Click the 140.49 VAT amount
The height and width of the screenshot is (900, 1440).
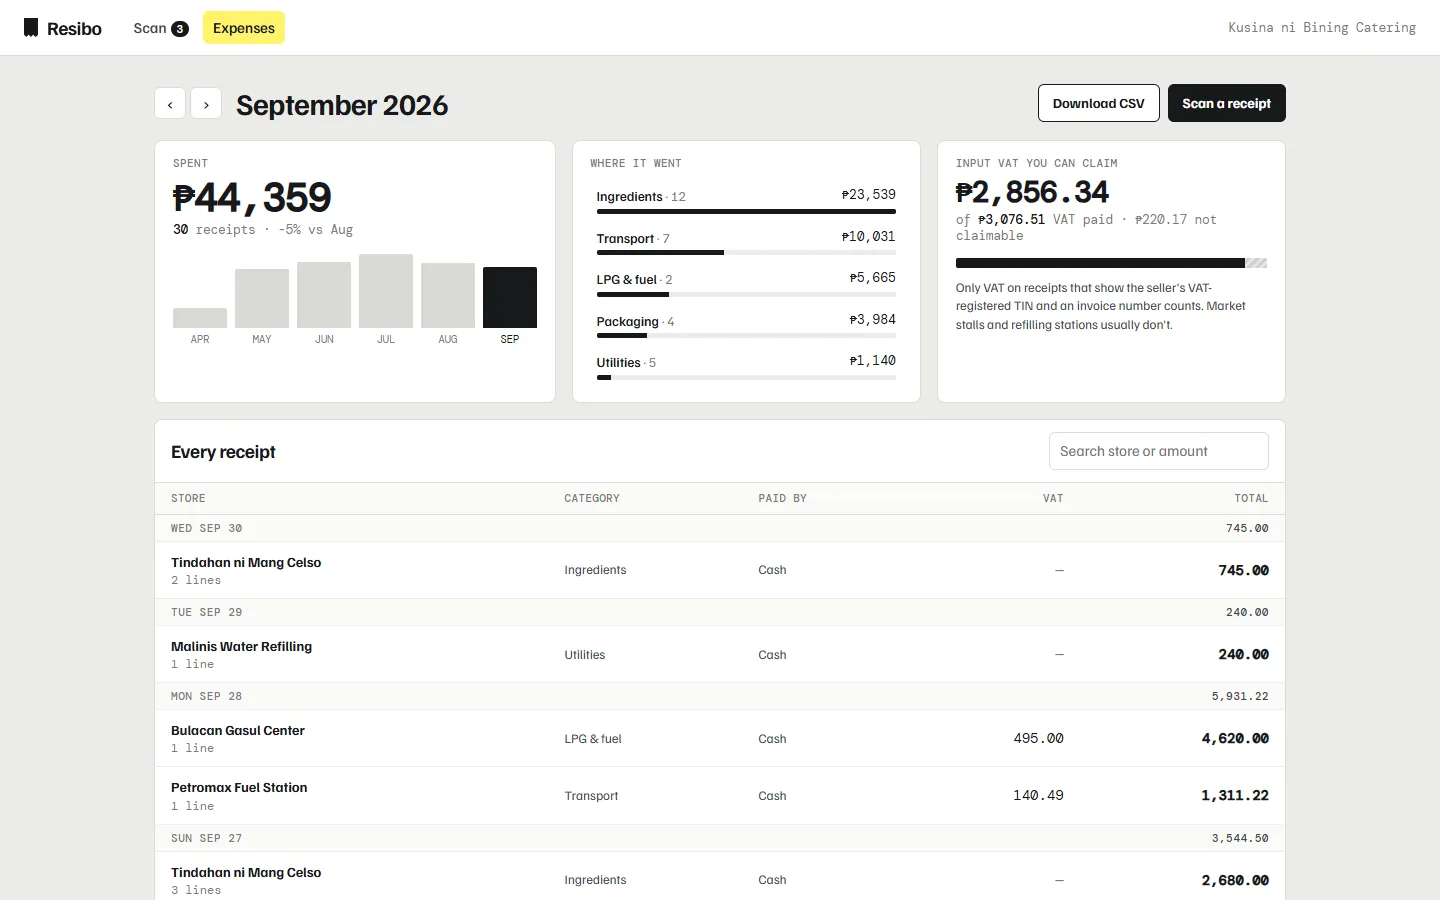pyautogui.click(x=1038, y=796)
